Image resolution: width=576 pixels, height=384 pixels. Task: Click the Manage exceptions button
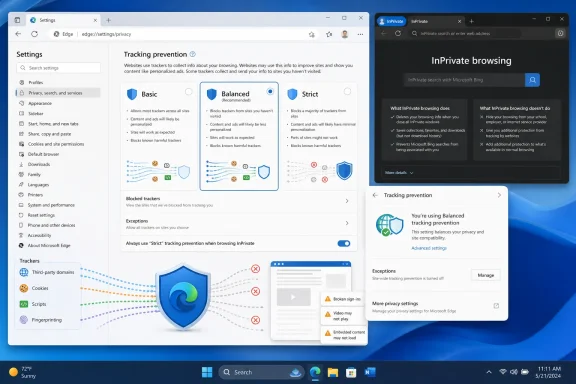pyautogui.click(x=486, y=275)
